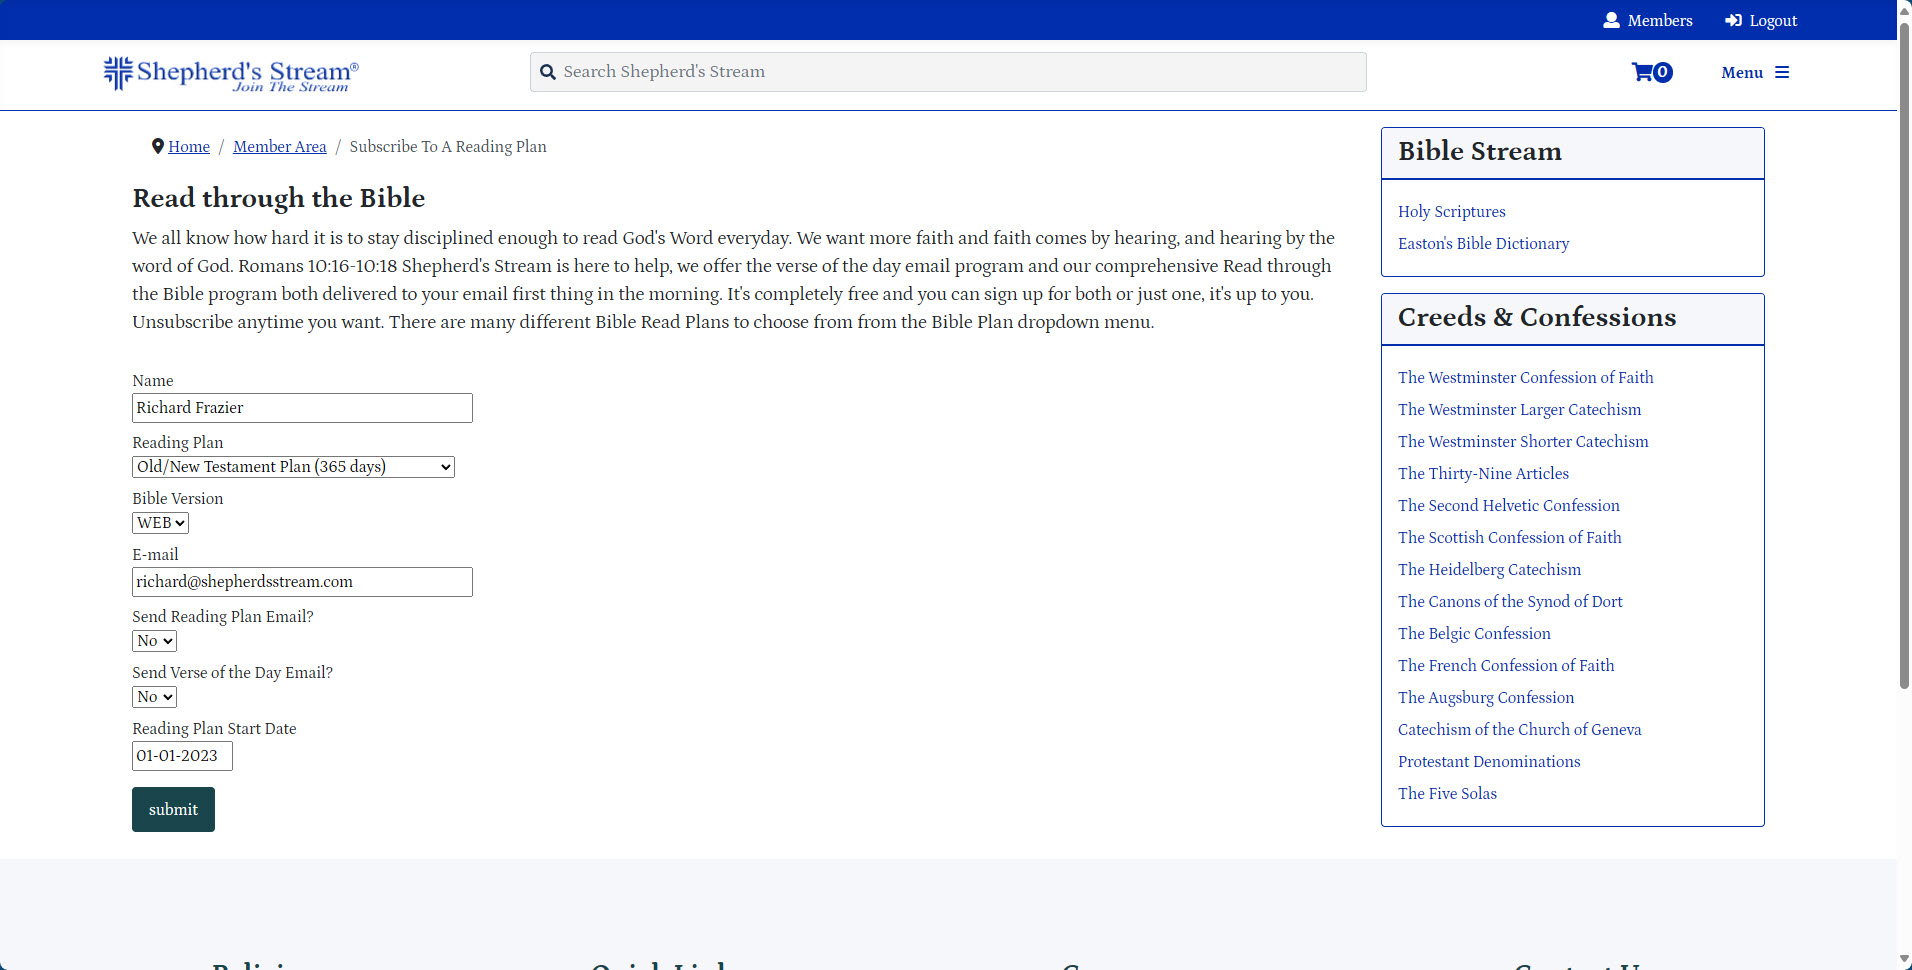1912x970 pixels.
Task: Click the Logout arrow icon
Action: [x=1733, y=20]
